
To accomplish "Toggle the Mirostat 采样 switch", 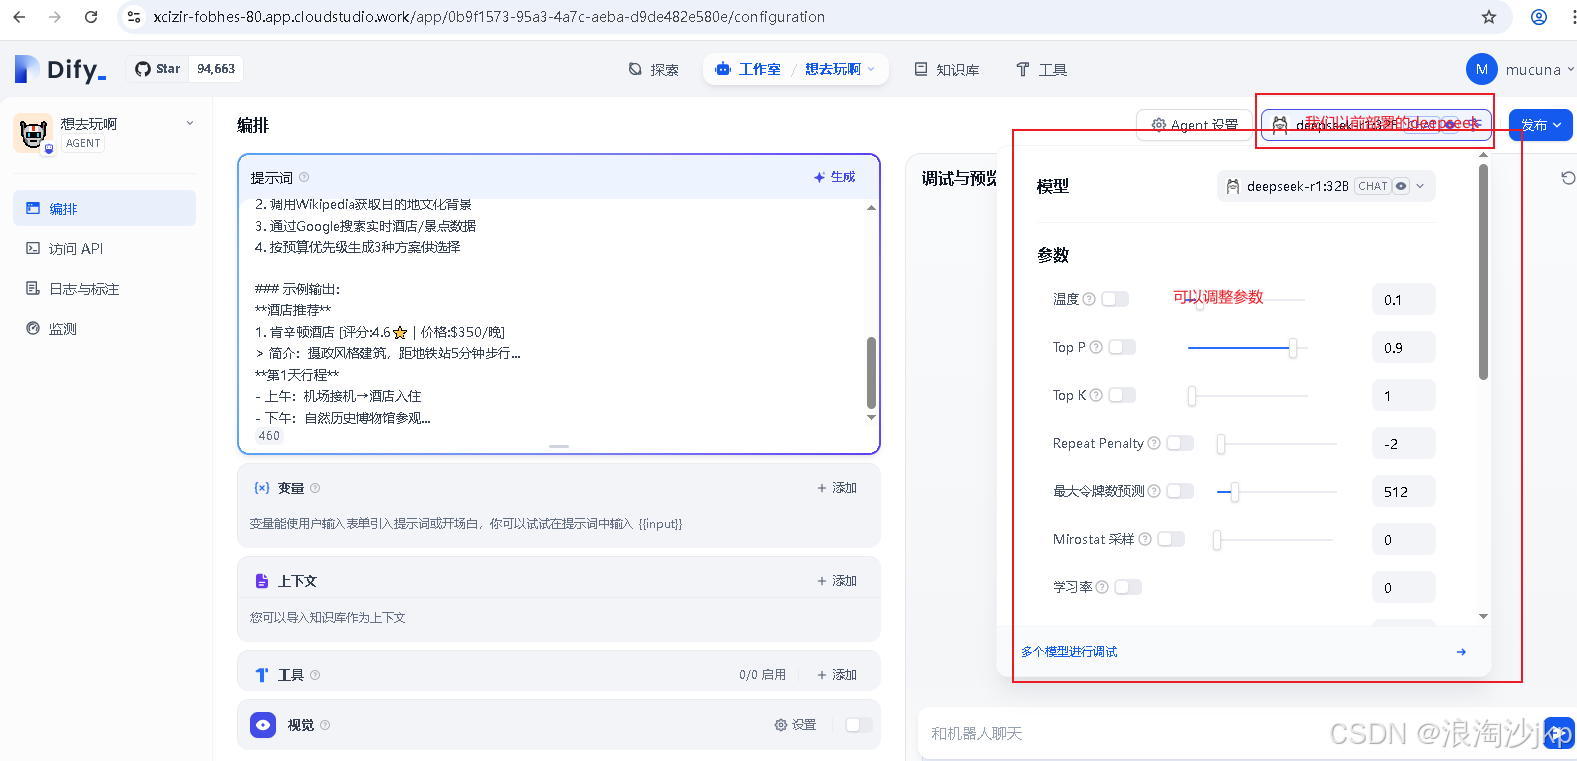I will [1171, 539].
